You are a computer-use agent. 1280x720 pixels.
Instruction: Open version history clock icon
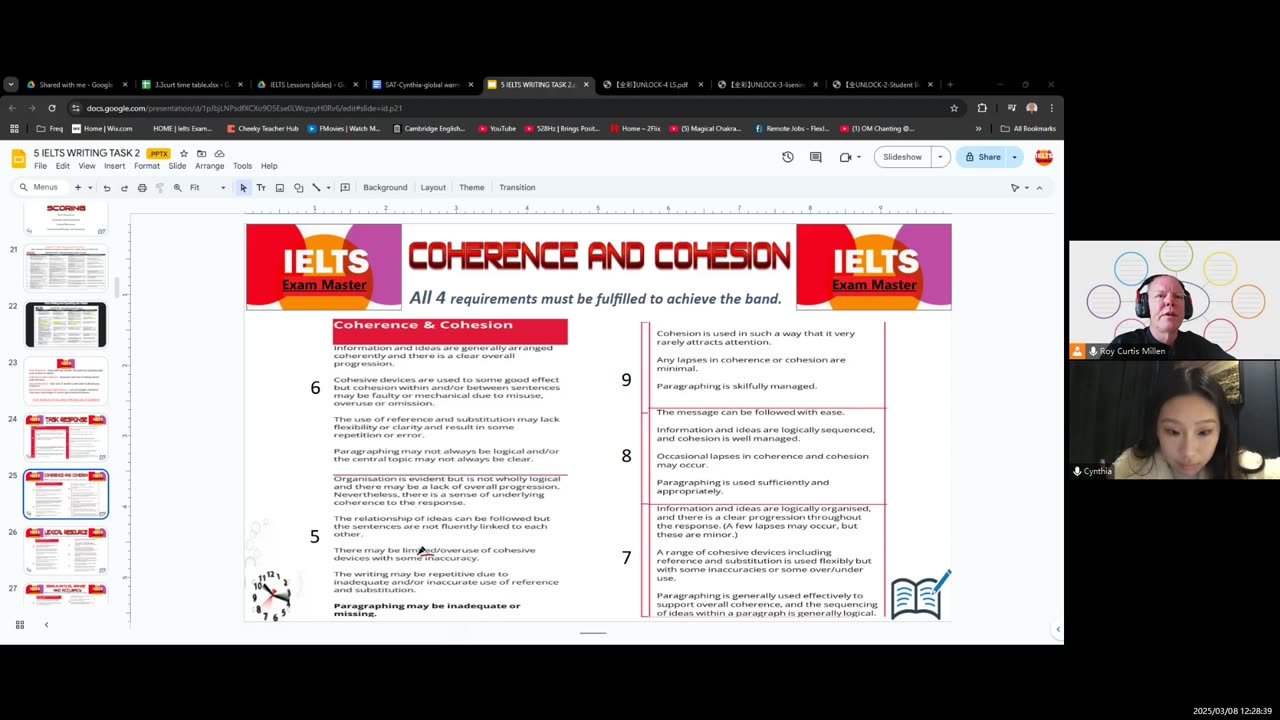click(x=787, y=157)
